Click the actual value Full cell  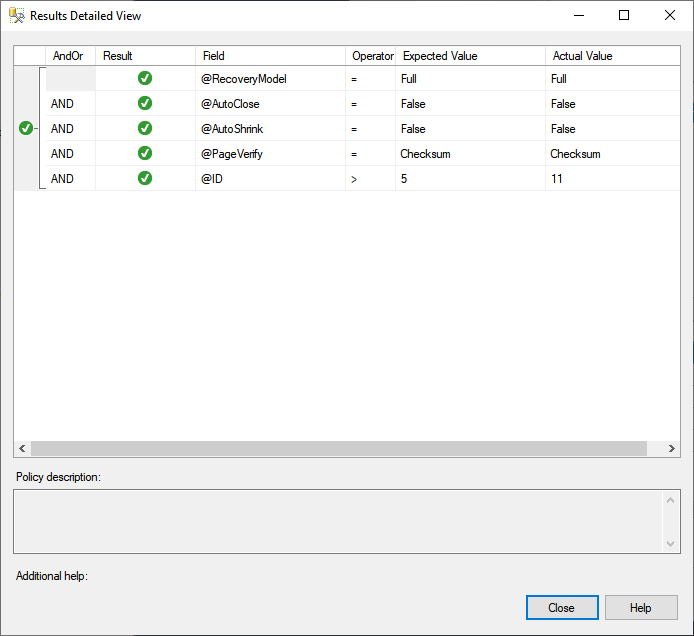click(613, 78)
